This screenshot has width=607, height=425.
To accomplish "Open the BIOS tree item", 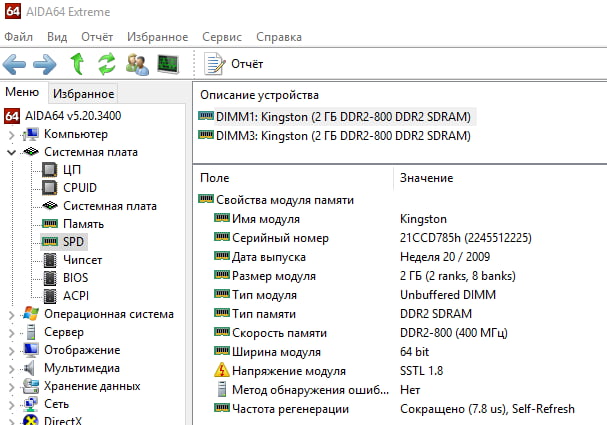I will (x=76, y=278).
